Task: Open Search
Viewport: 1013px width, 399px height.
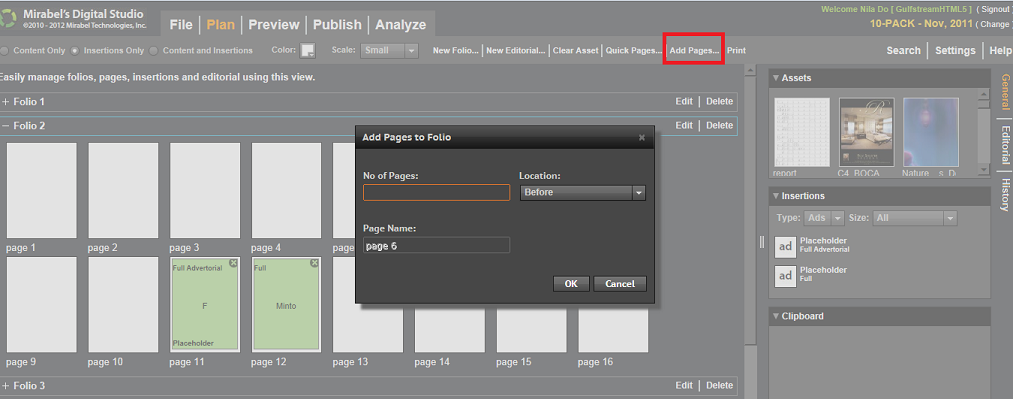Action: pos(903,50)
